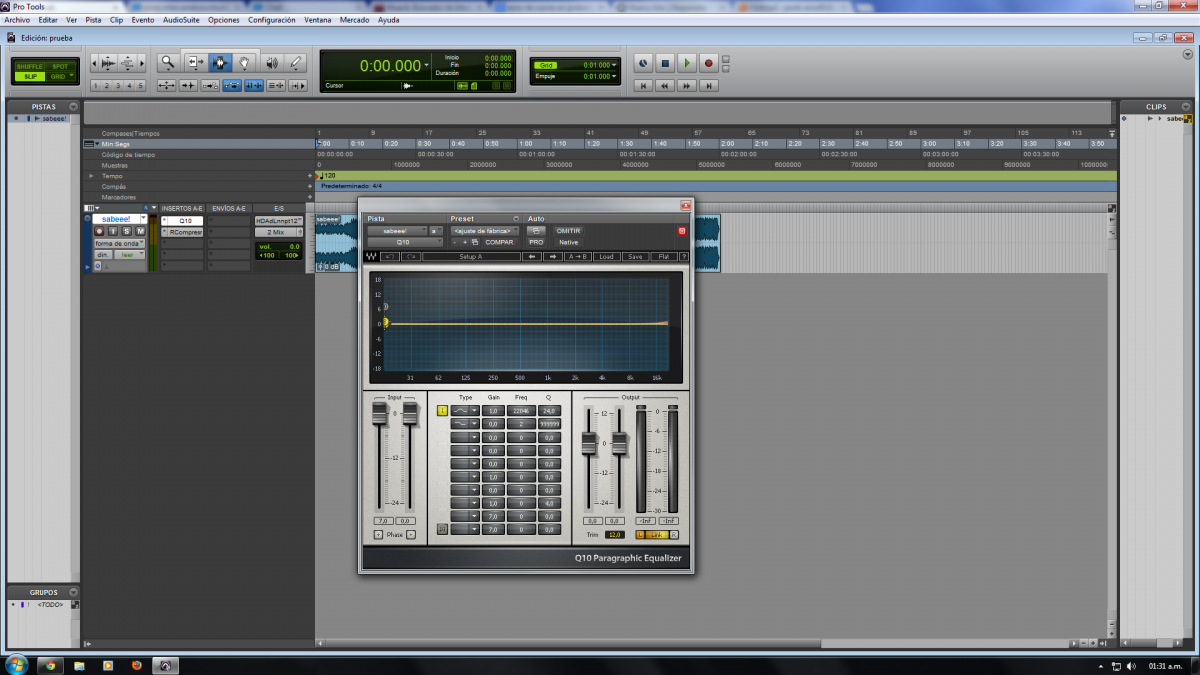Viewport: 1200px width, 675px height.
Task: Click the Fast Forward transport button
Action: tap(687, 86)
